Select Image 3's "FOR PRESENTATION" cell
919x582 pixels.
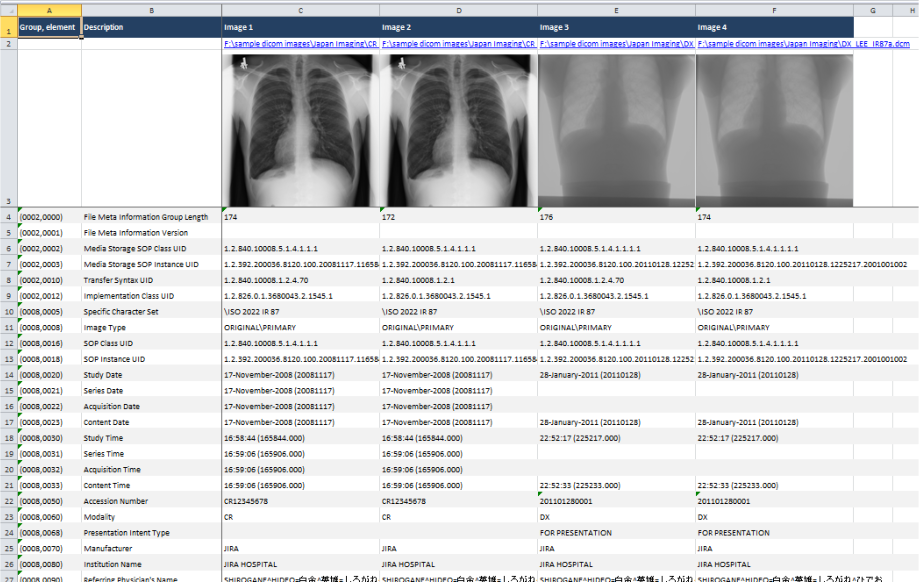(616, 533)
